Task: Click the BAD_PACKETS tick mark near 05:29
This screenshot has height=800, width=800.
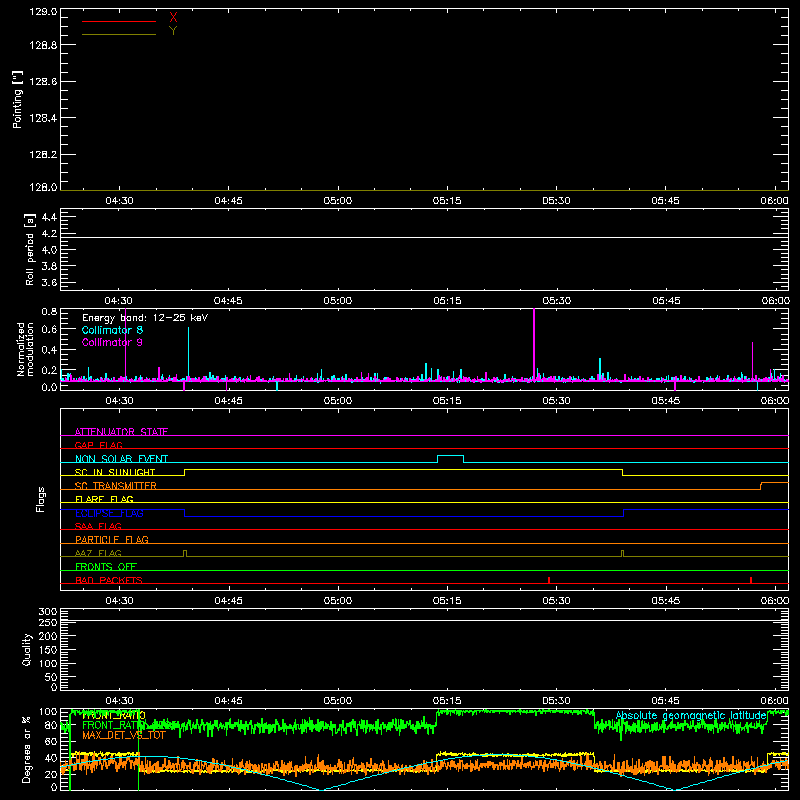Action: point(549,580)
